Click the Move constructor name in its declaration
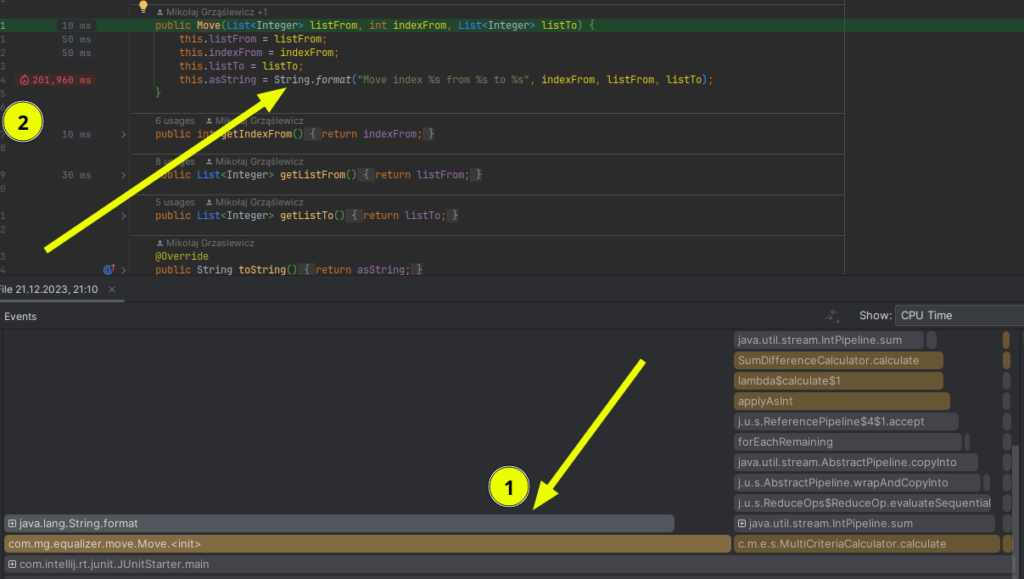The image size is (1024, 579). click(208, 25)
